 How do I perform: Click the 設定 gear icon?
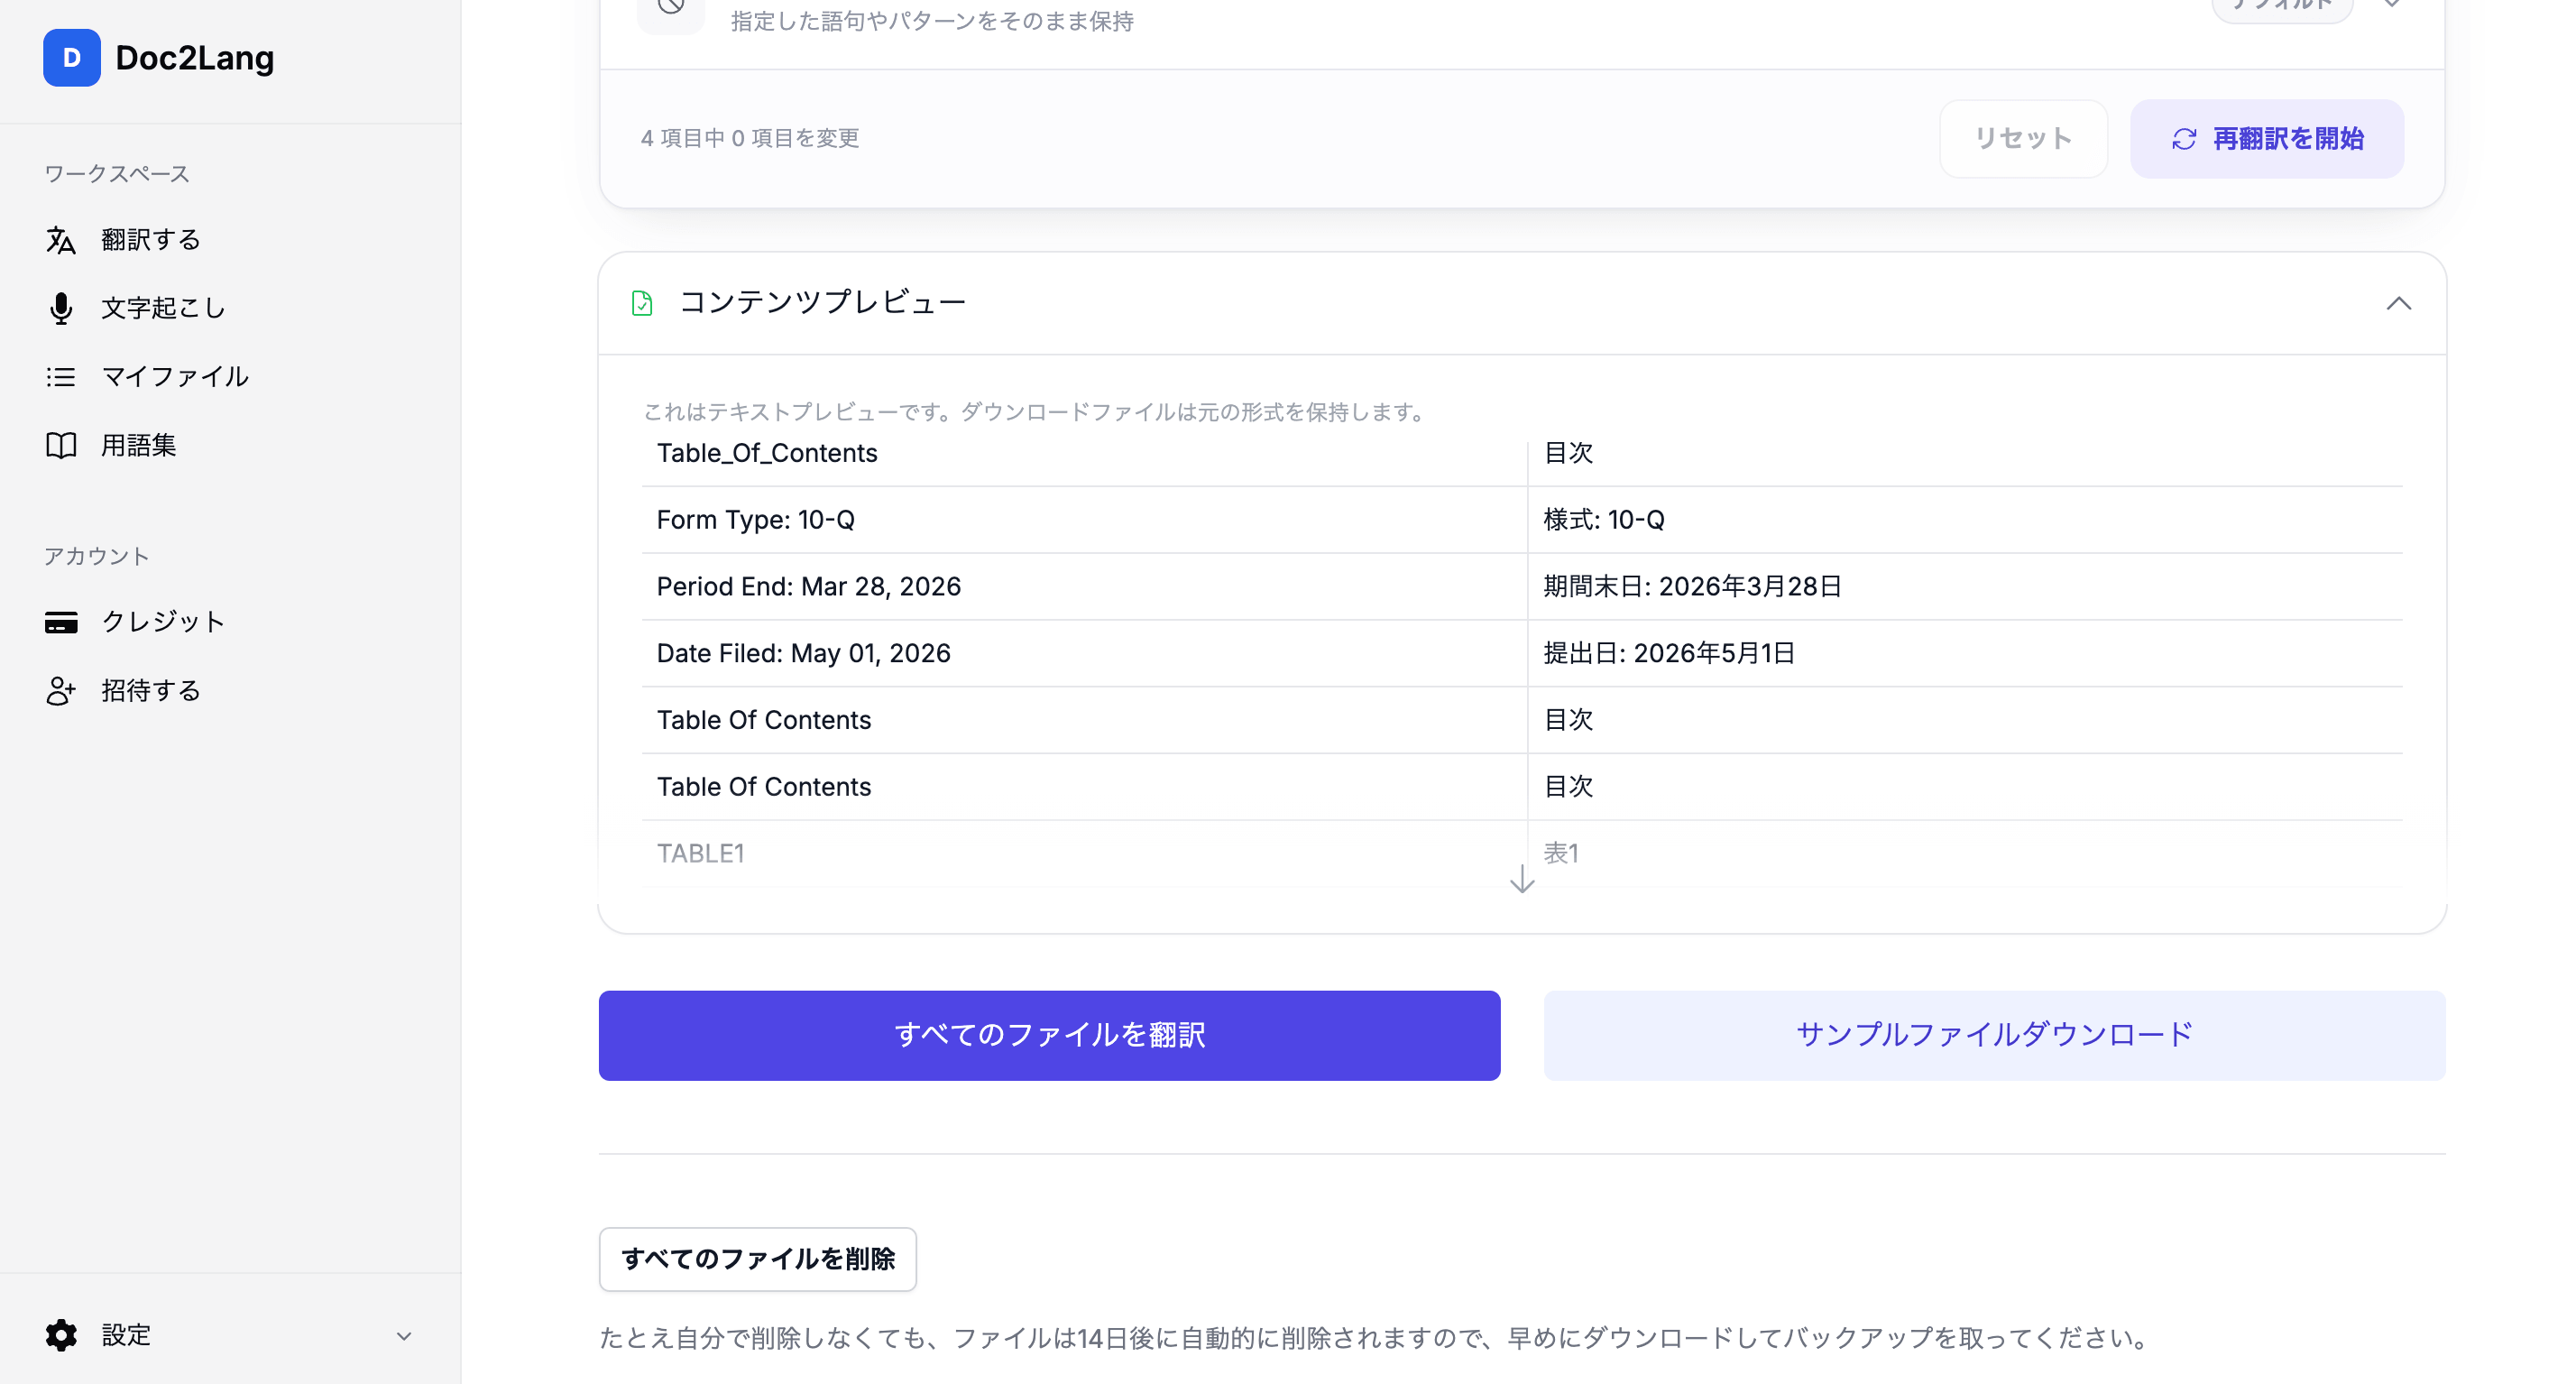[x=61, y=1335]
